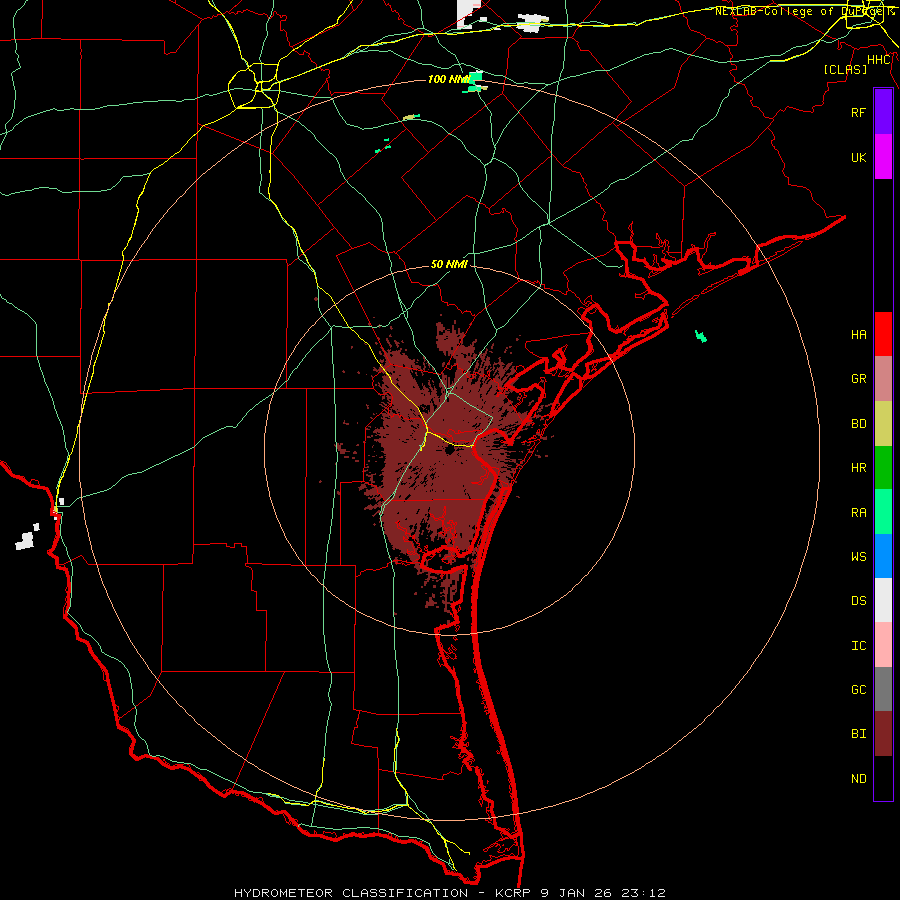The height and width of the screenshot is (900, 900).
Task: Click the ND black legend swatch
Action: [883, 778]
